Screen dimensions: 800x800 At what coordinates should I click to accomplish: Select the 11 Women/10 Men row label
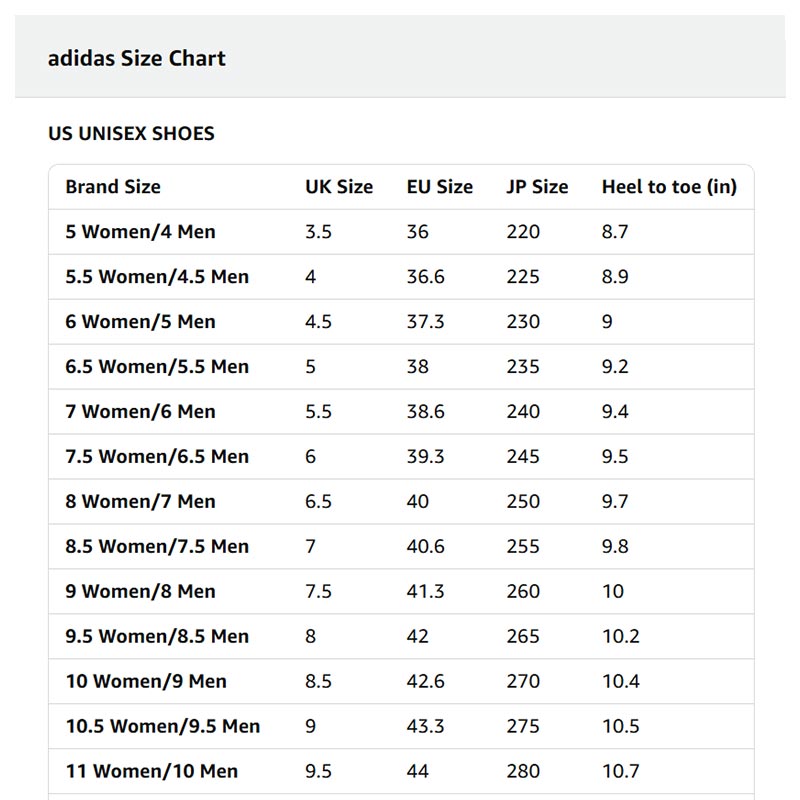152,772
